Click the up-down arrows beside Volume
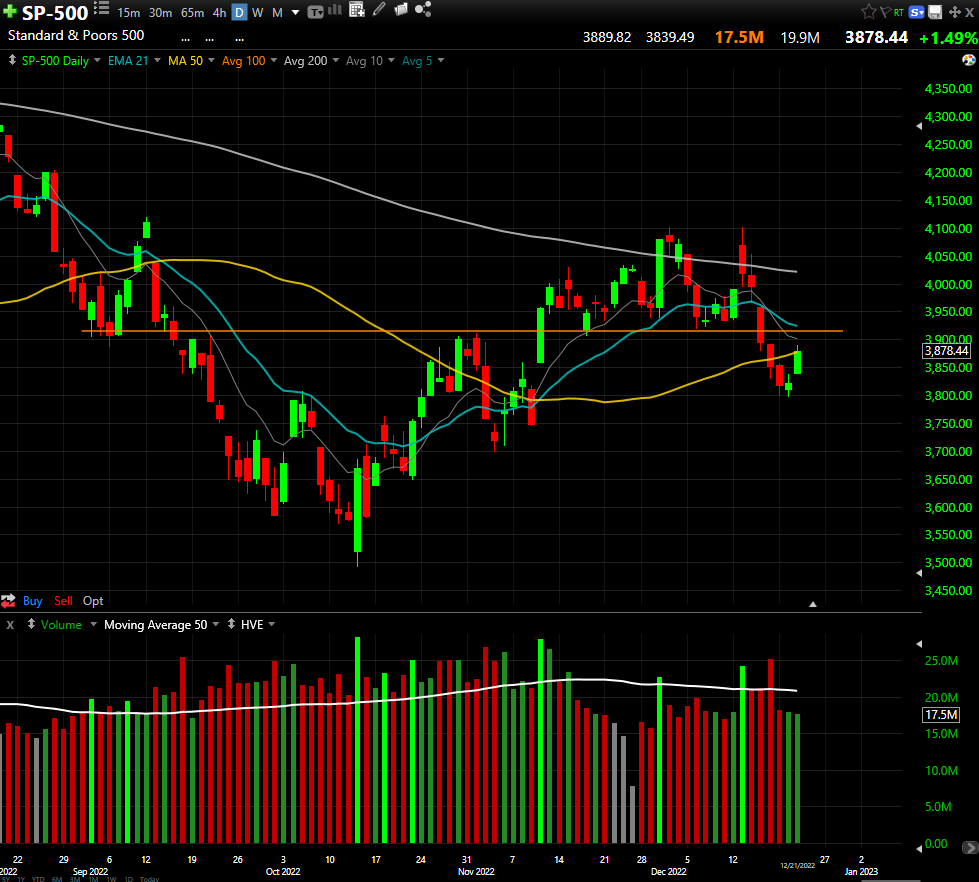Screen dimensions: 979x882 [31, 624]
